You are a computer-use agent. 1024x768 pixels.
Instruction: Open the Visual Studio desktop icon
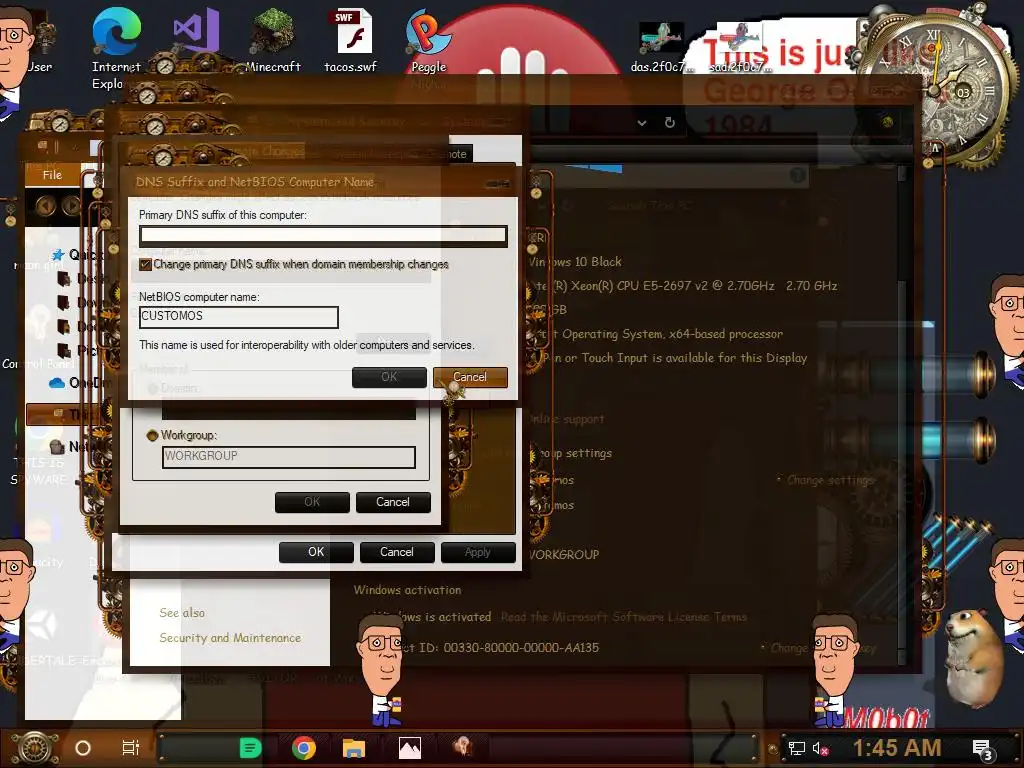coord(195,31)
